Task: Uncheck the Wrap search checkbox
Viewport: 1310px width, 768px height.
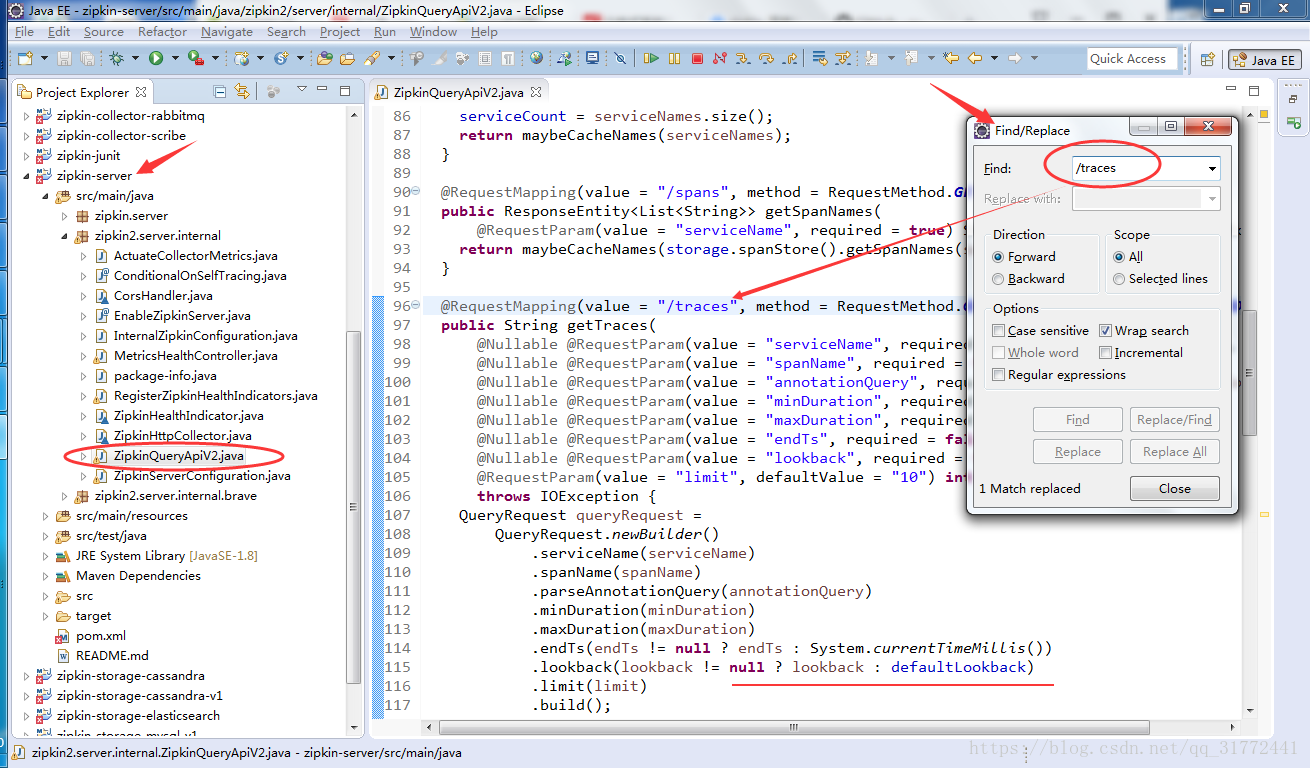Action: coord(1105,331)
